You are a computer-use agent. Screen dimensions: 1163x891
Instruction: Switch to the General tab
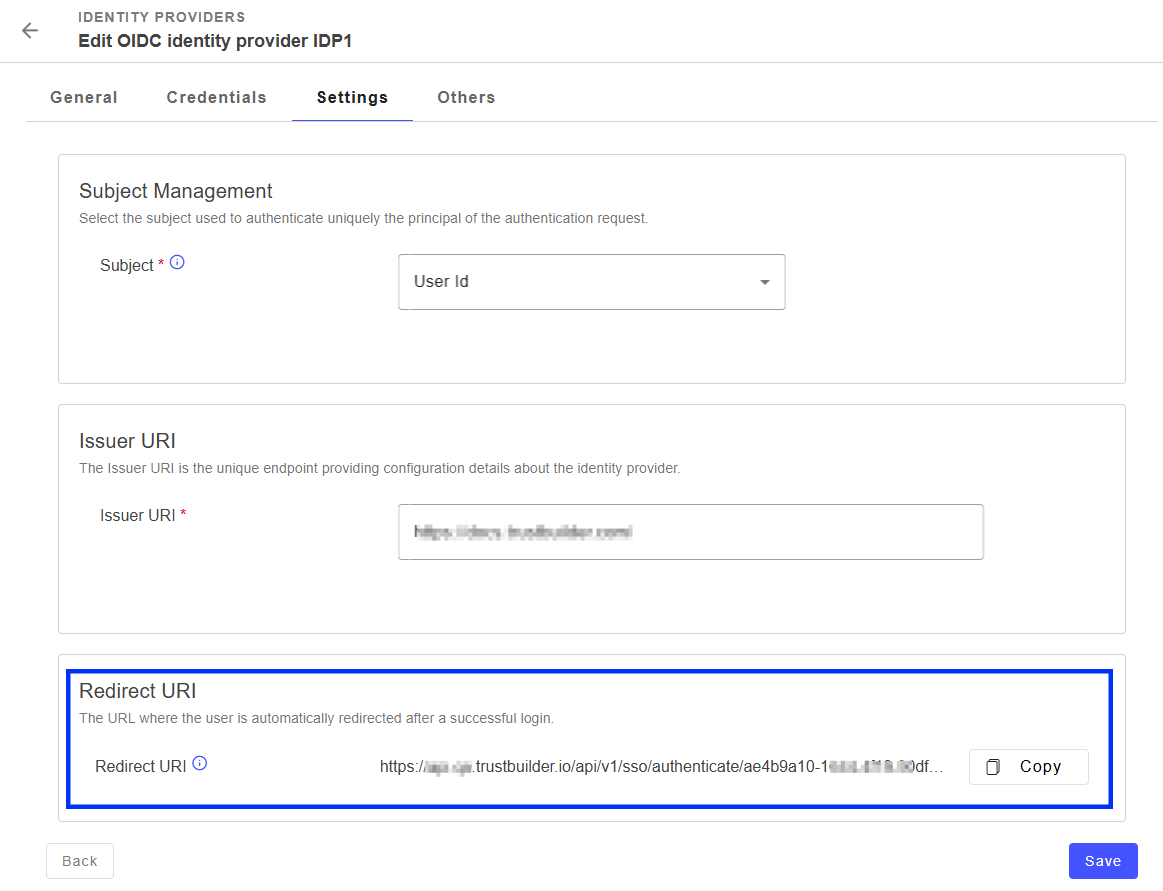point(84,97)
